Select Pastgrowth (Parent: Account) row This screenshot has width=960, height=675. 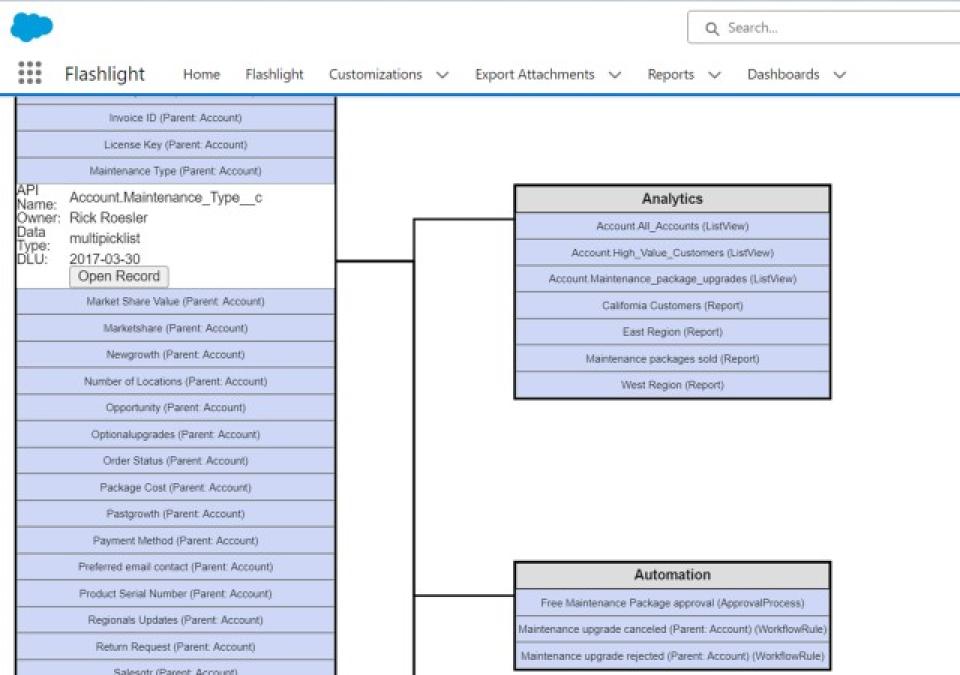(x=176, y=514)
